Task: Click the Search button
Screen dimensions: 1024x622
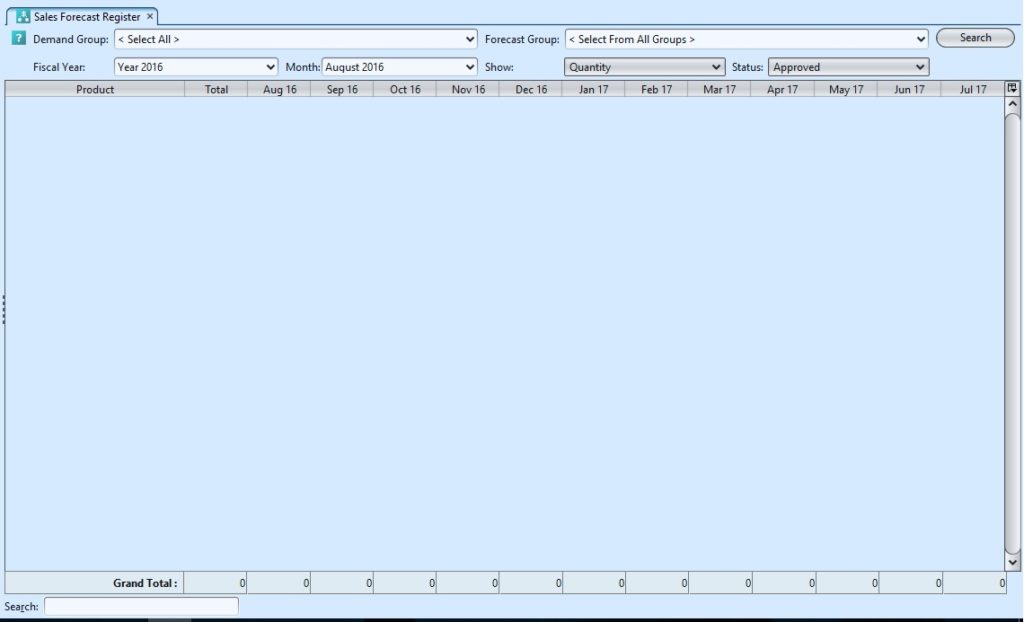Action: [975, 38]
